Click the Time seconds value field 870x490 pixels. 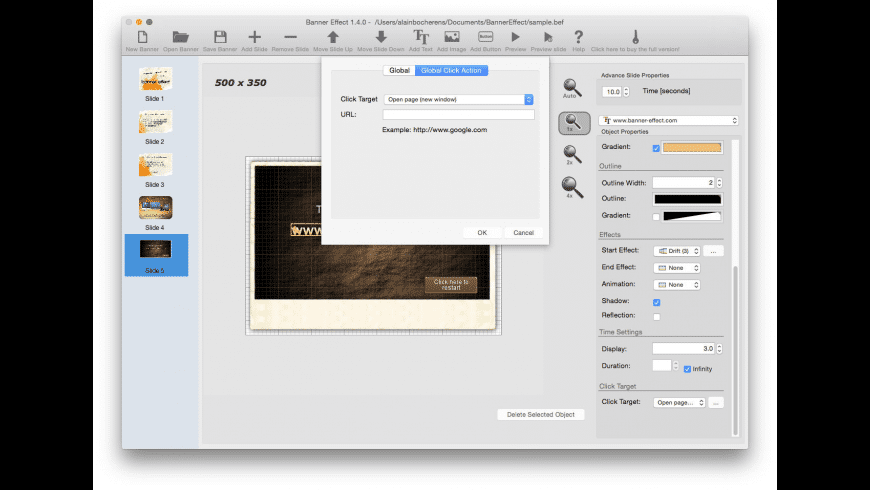pos(612,92)
